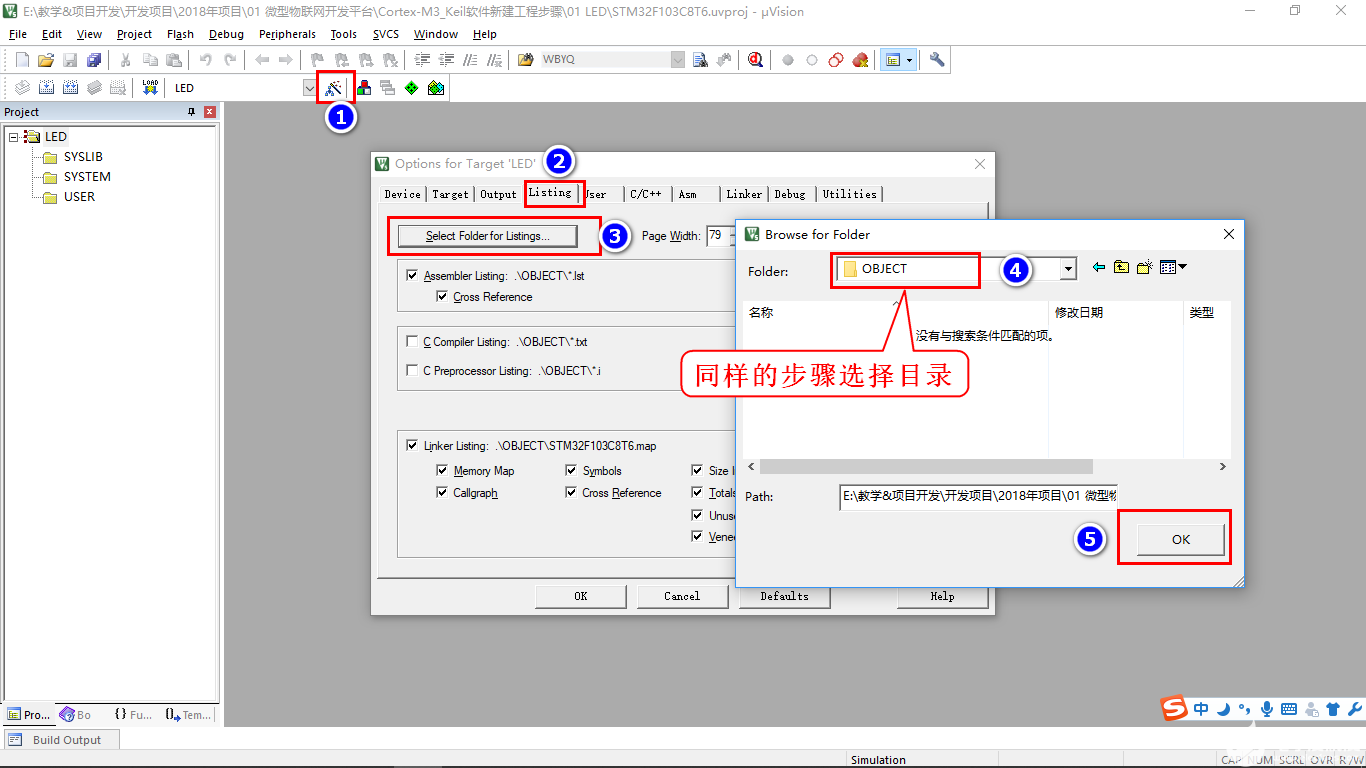Open the File Extensions, Books and Environment icon
1366x768 pixels.
point(364,88)
